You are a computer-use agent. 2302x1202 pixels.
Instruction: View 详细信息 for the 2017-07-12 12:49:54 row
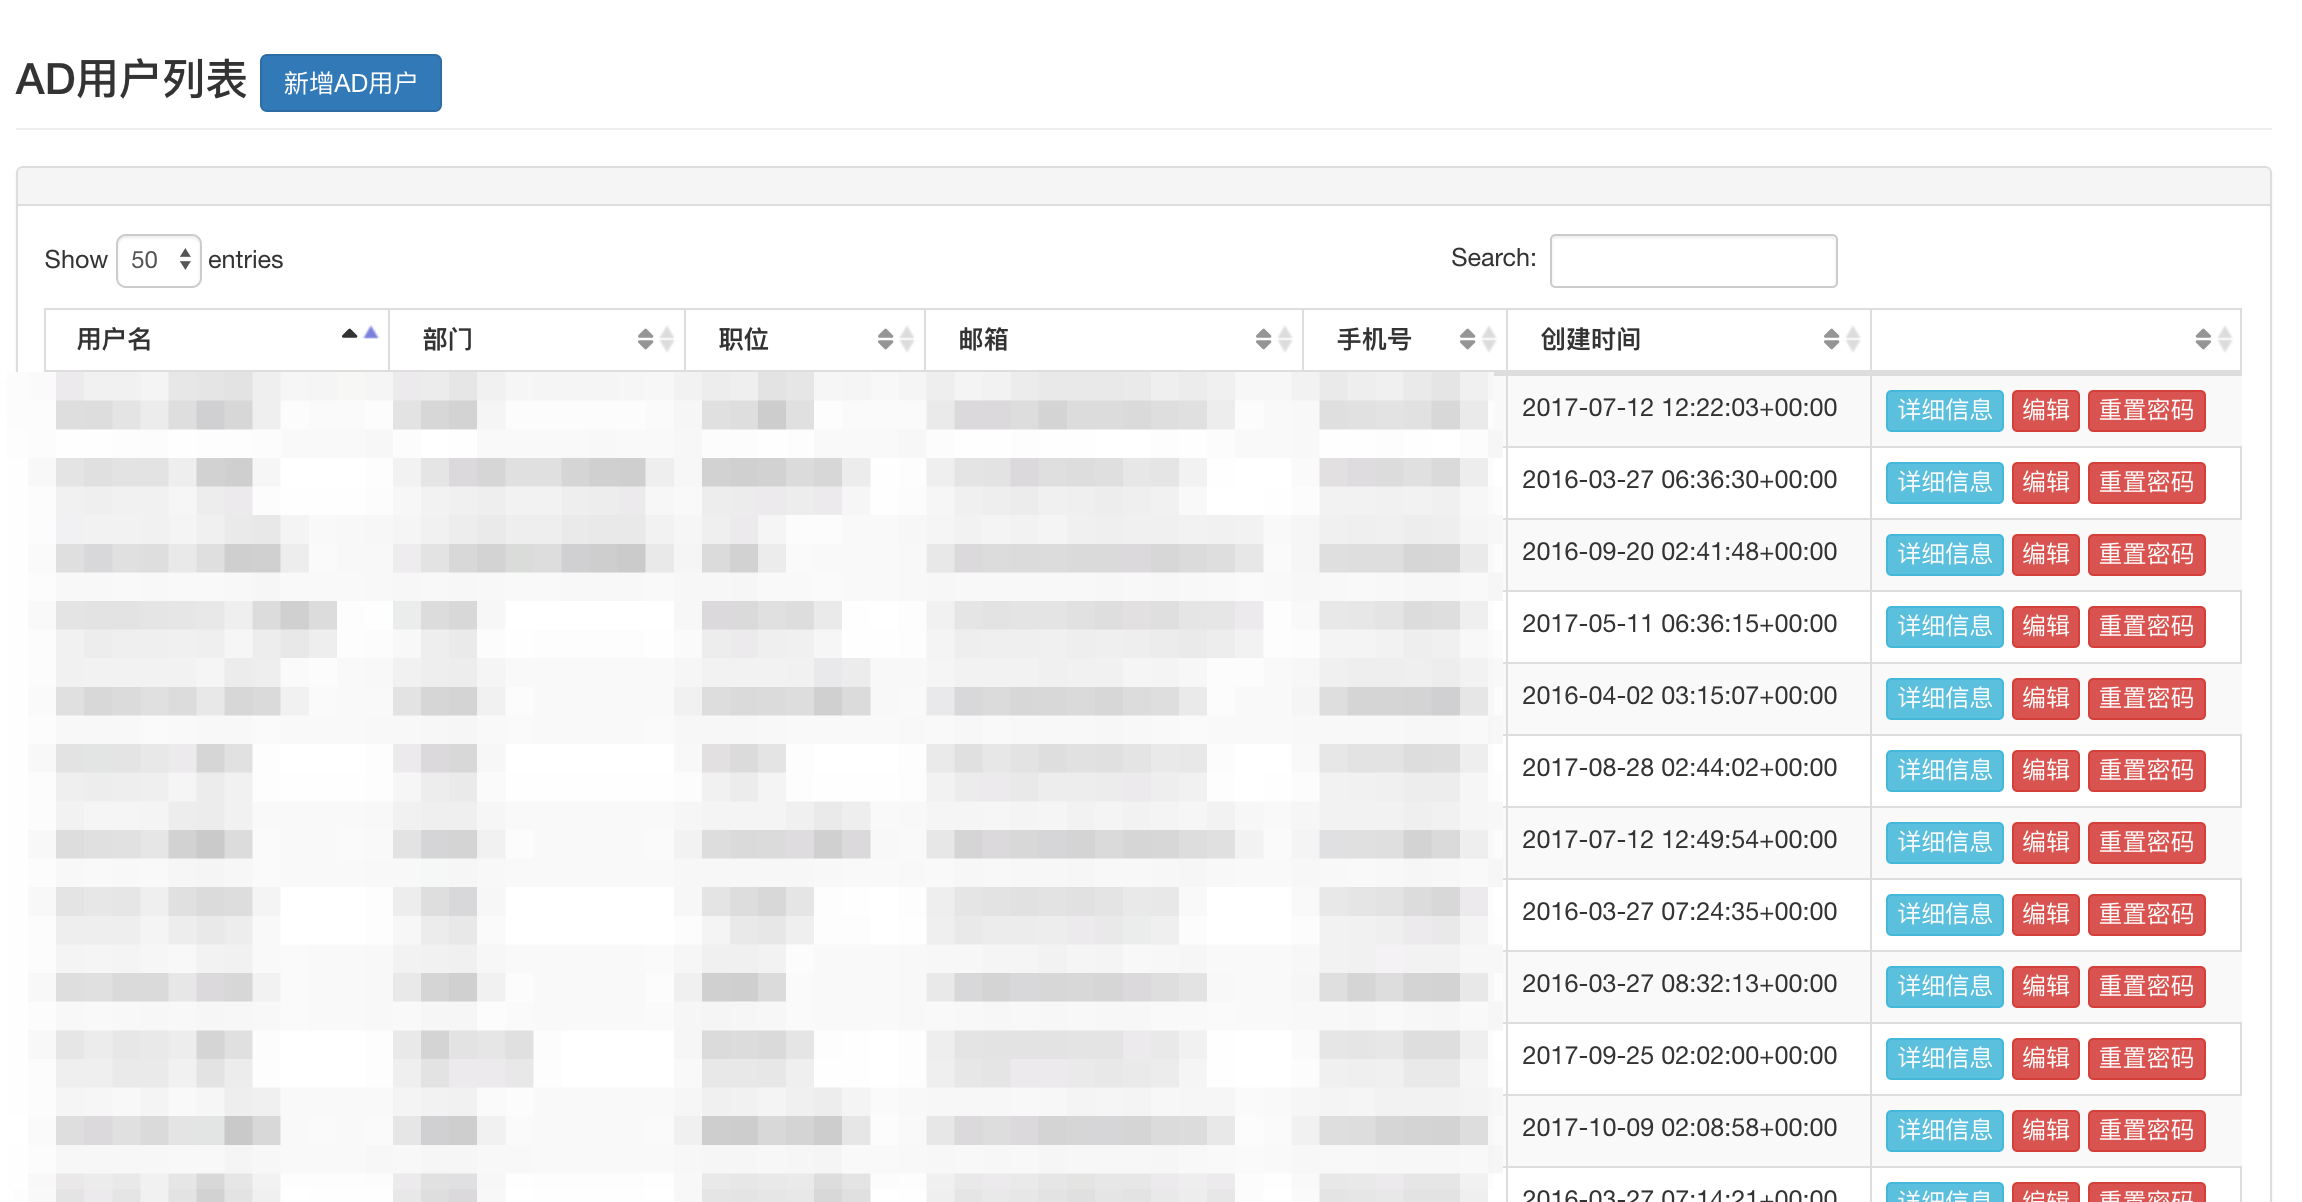click(x=1944, y=843)
